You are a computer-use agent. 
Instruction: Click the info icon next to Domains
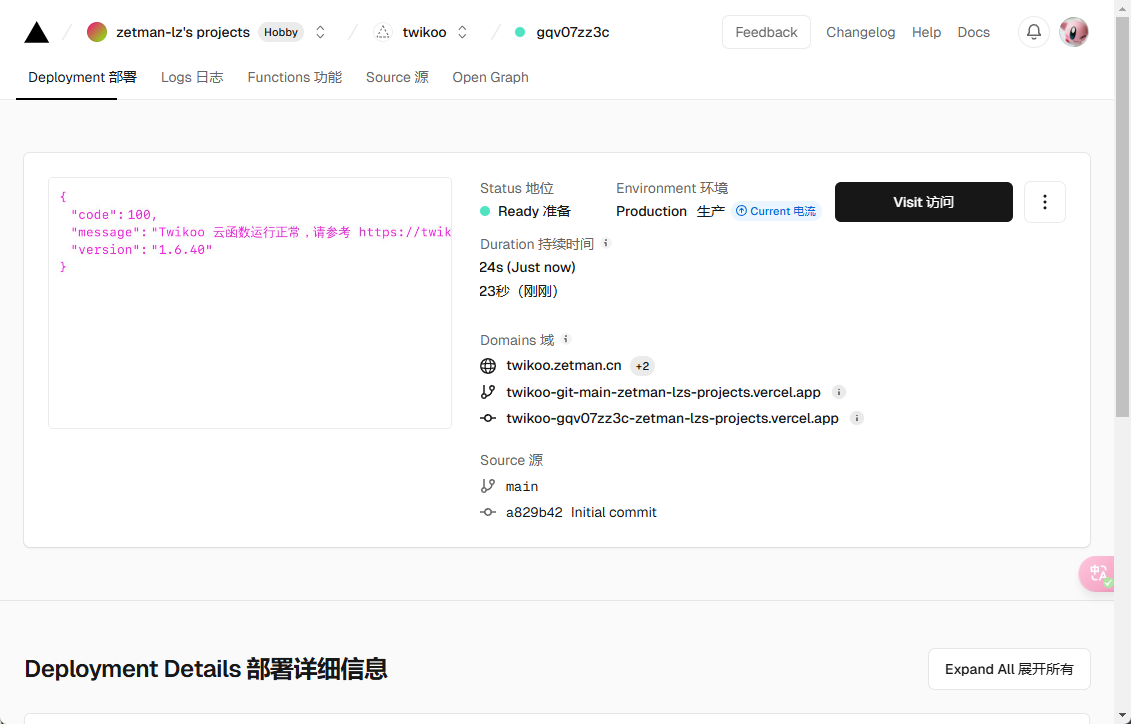pyautogui.click(x=566, y=339)
